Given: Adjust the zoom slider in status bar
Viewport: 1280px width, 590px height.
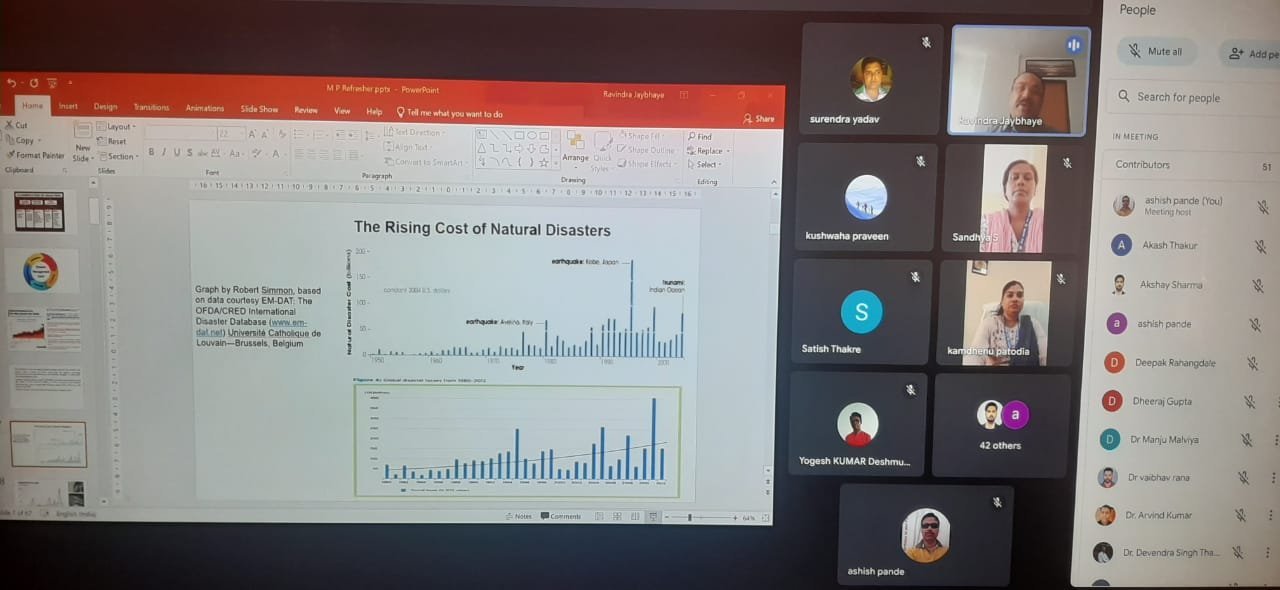Looking at the screenshot, I should pos(691,518).
